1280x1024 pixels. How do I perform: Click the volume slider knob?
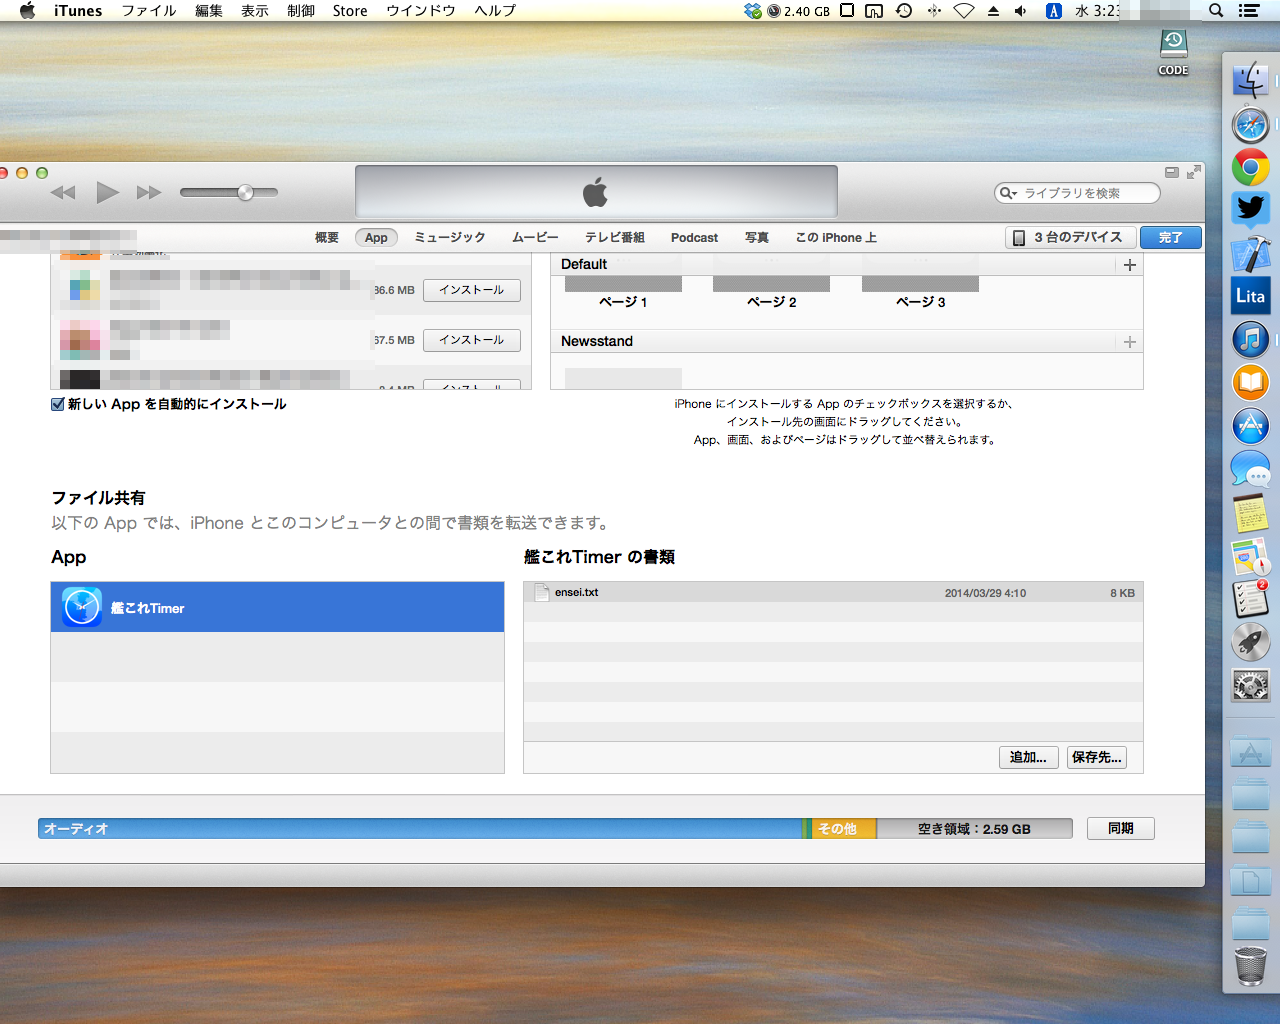pos(245,193)
